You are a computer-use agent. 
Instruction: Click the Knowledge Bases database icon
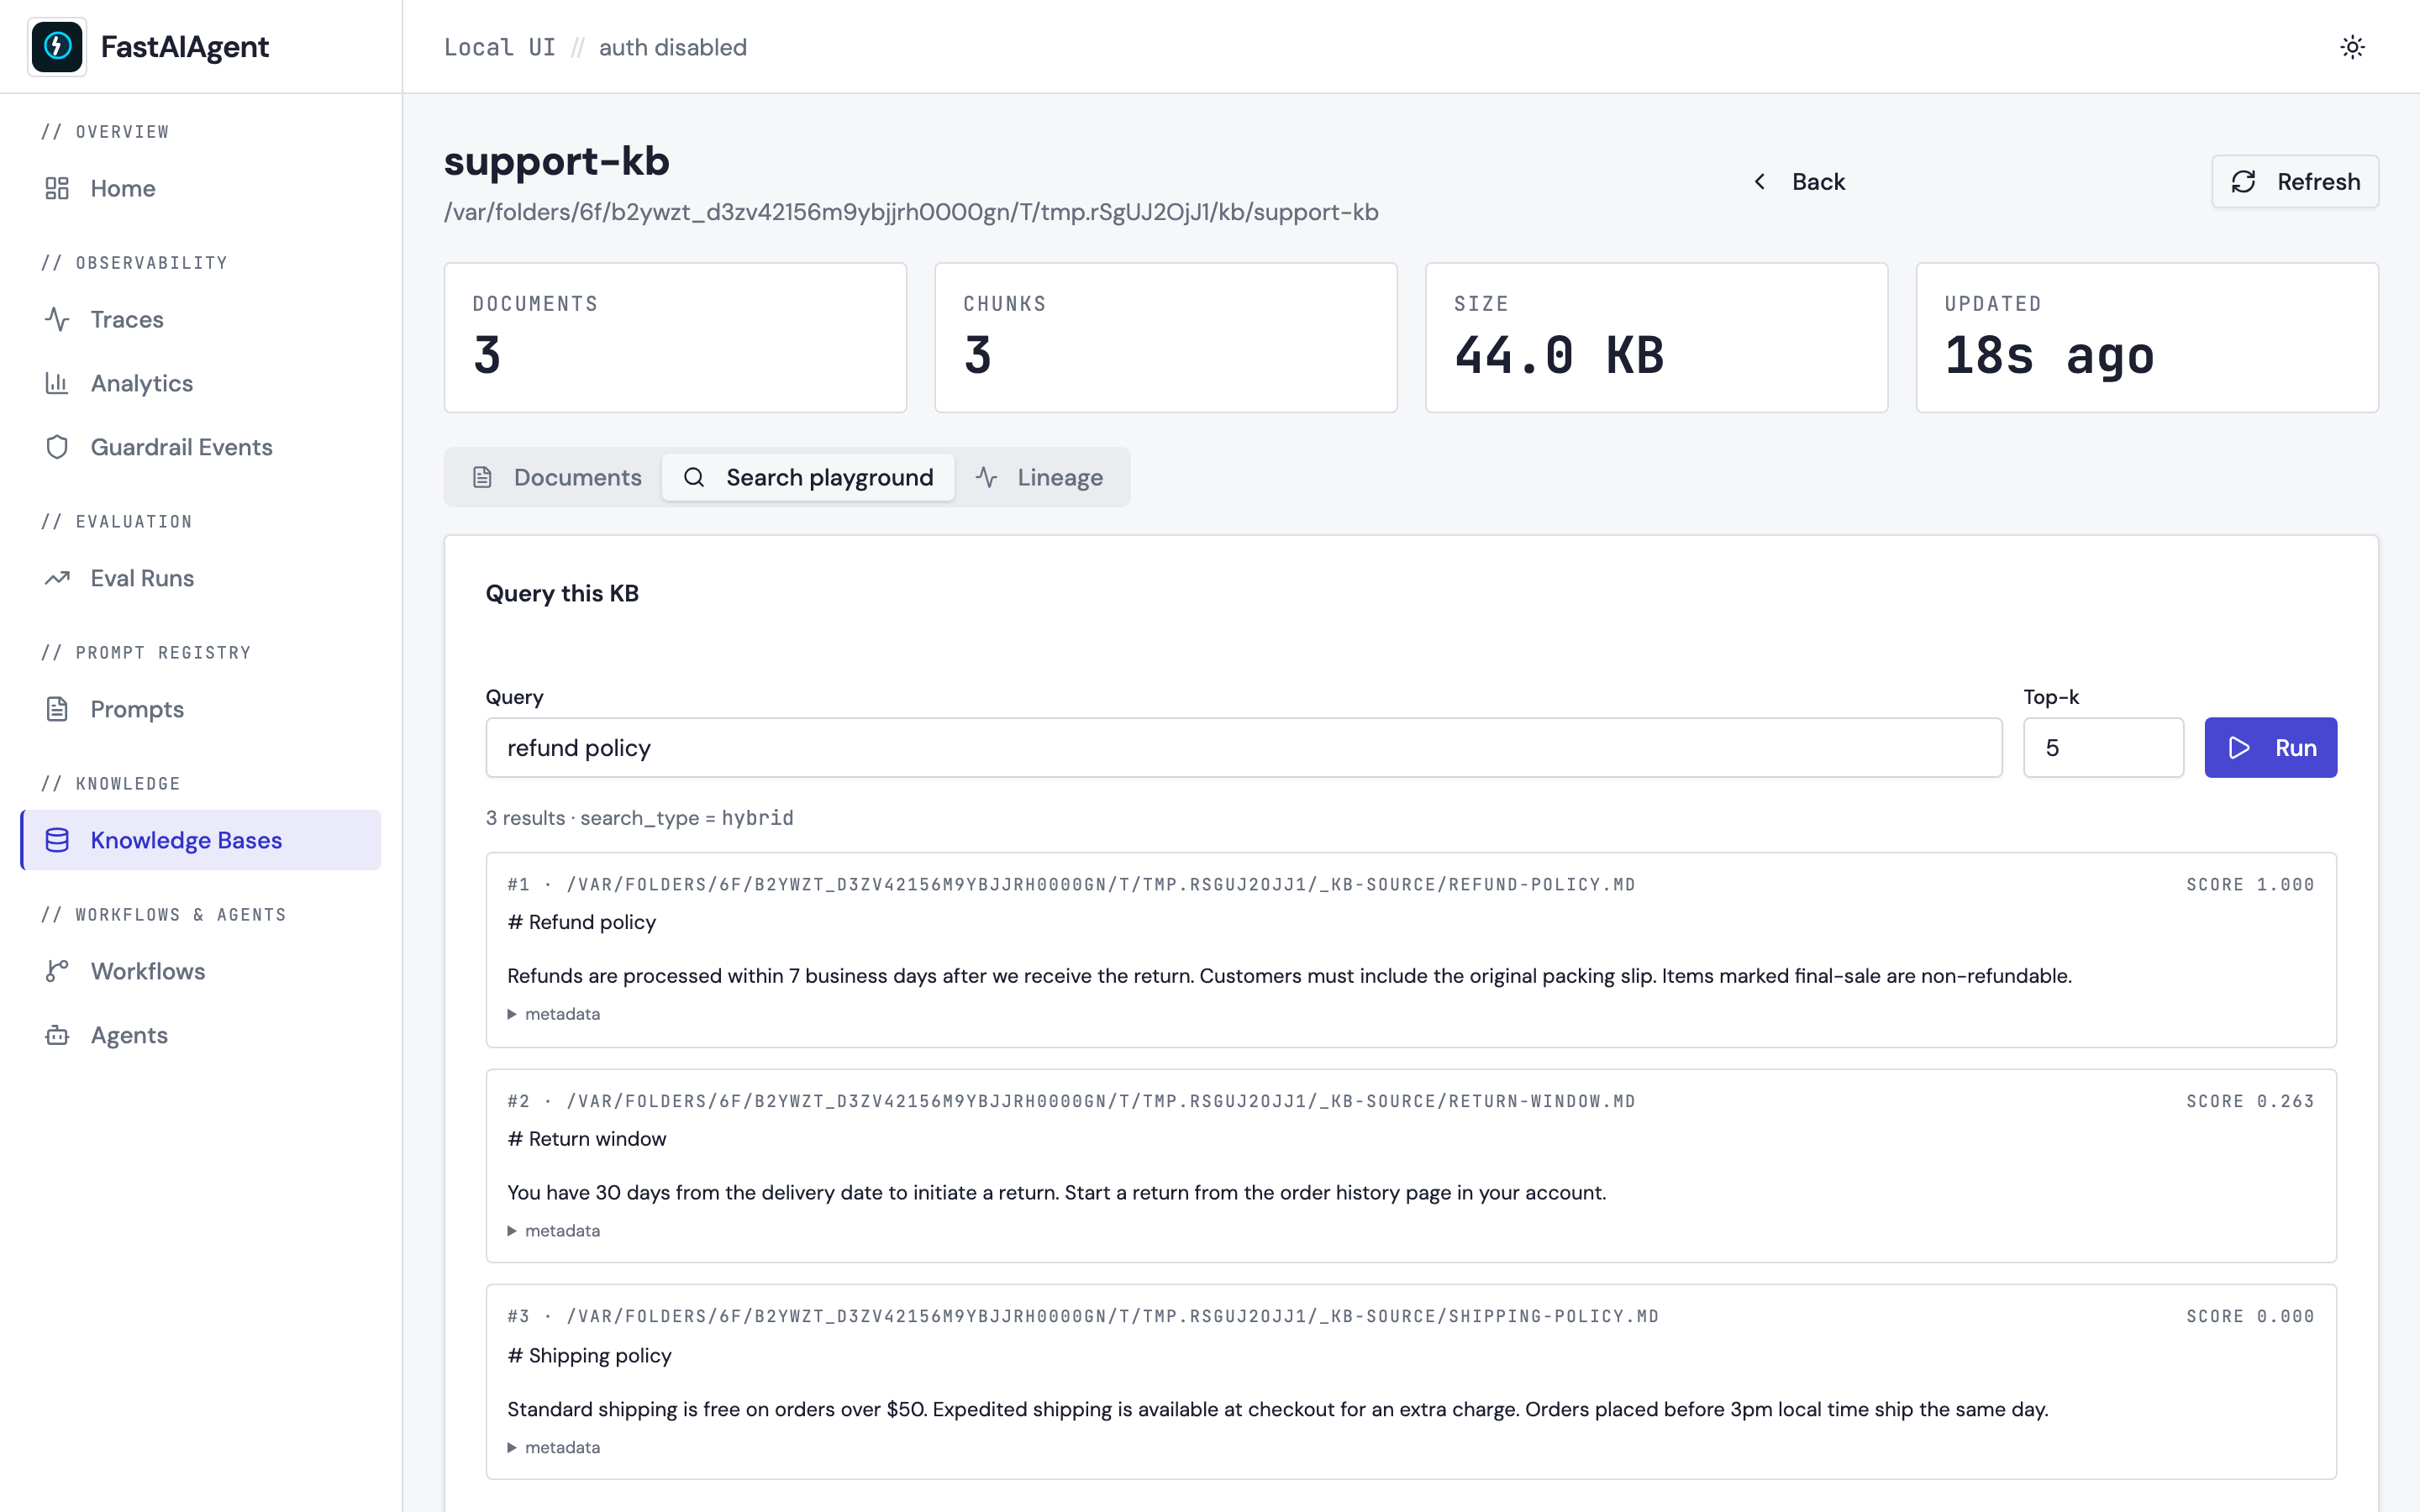pyautogui.click(x=57, y=840)
